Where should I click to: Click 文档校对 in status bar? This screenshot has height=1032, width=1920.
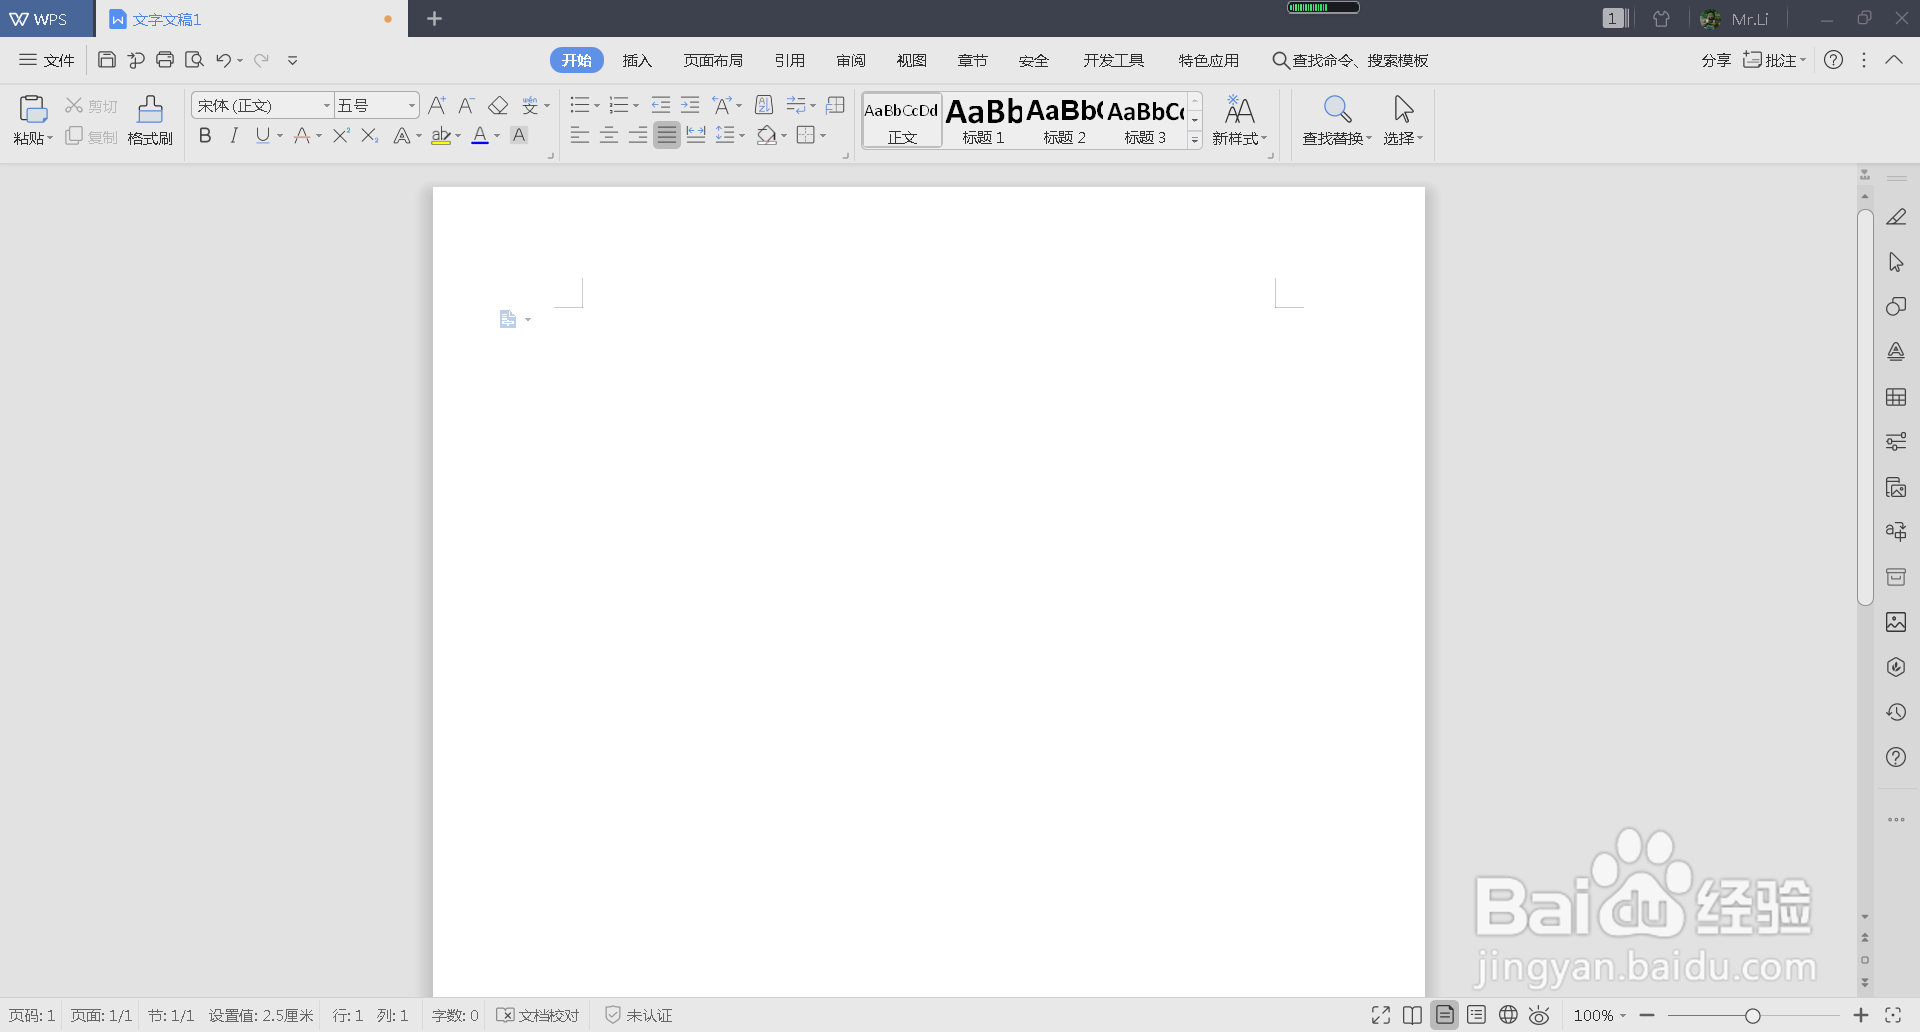(x=538, y=1015)
